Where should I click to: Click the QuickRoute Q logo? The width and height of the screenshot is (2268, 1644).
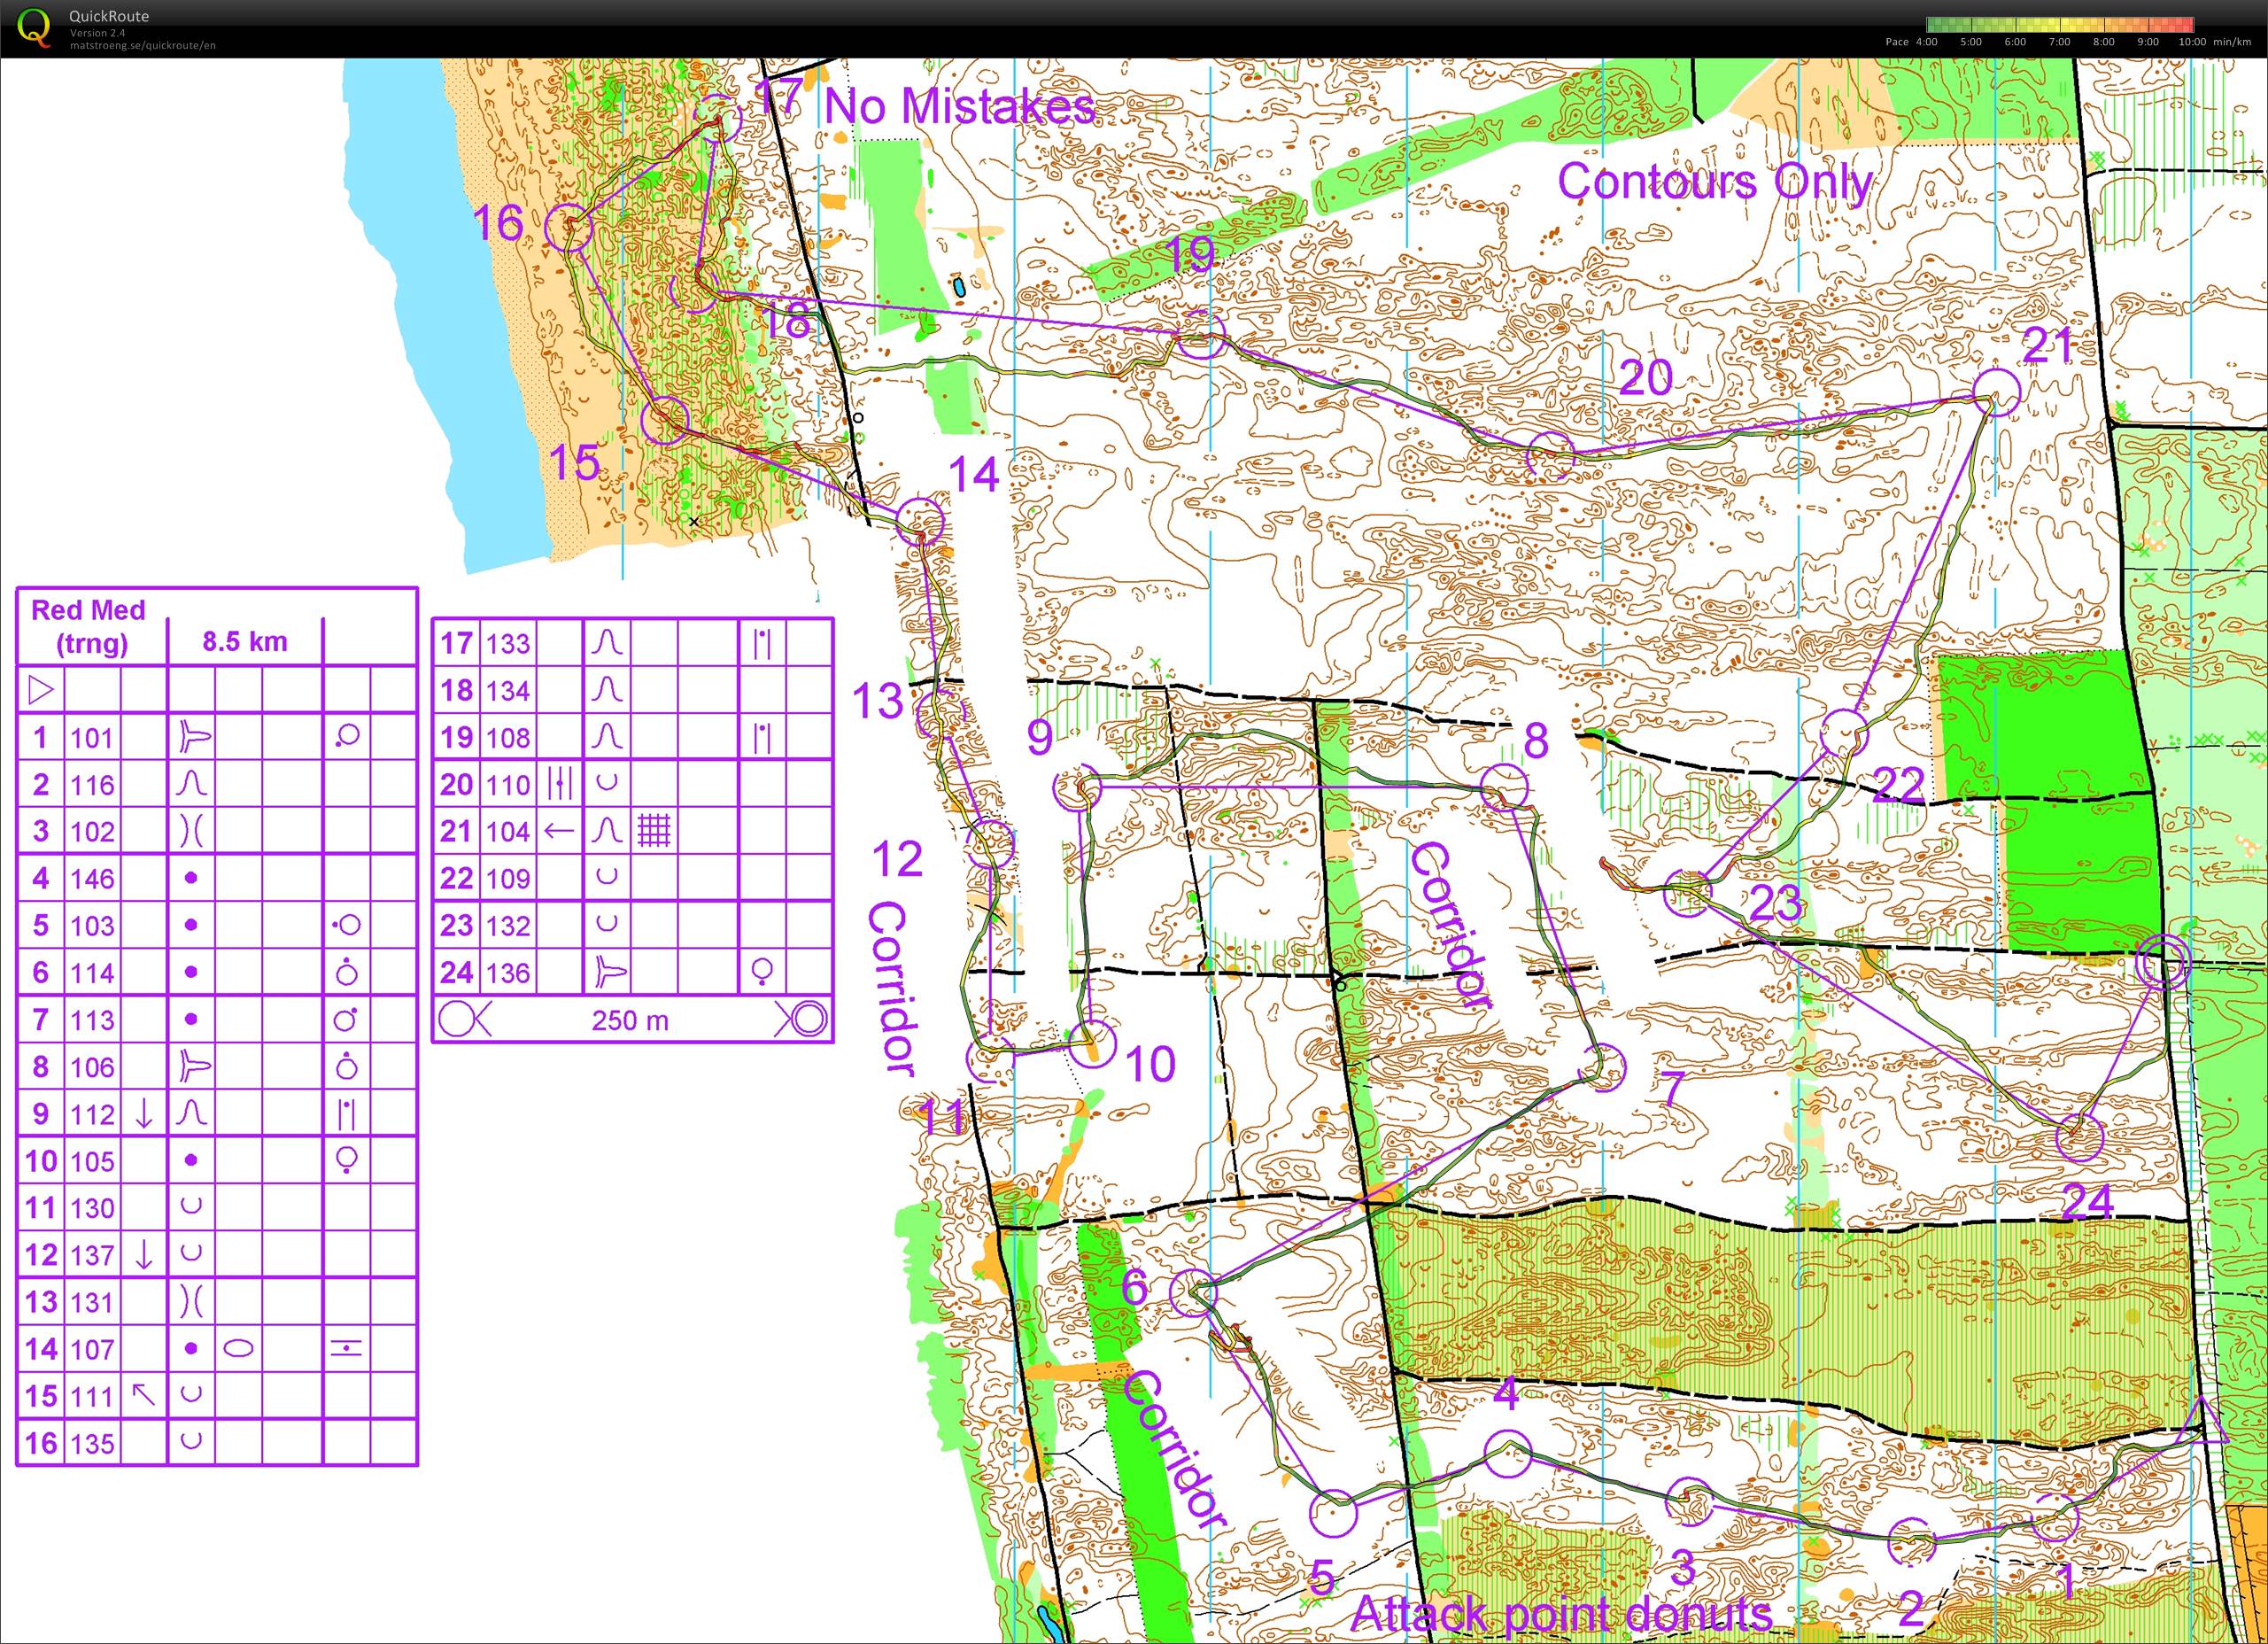(x=34, y=28)
